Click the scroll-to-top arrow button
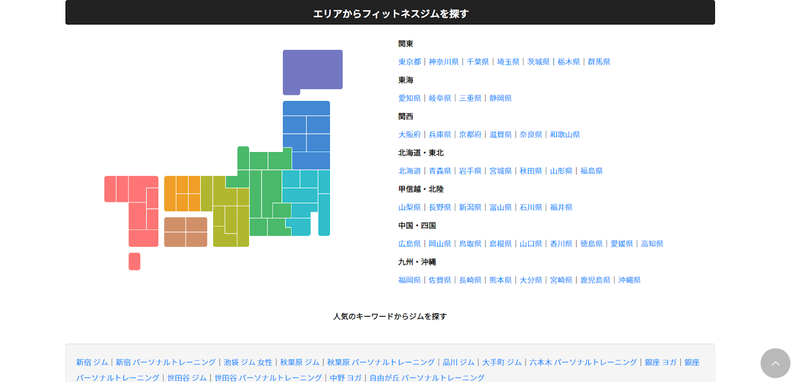Screen dimensions: 800x382 click(x=775, y=363)
